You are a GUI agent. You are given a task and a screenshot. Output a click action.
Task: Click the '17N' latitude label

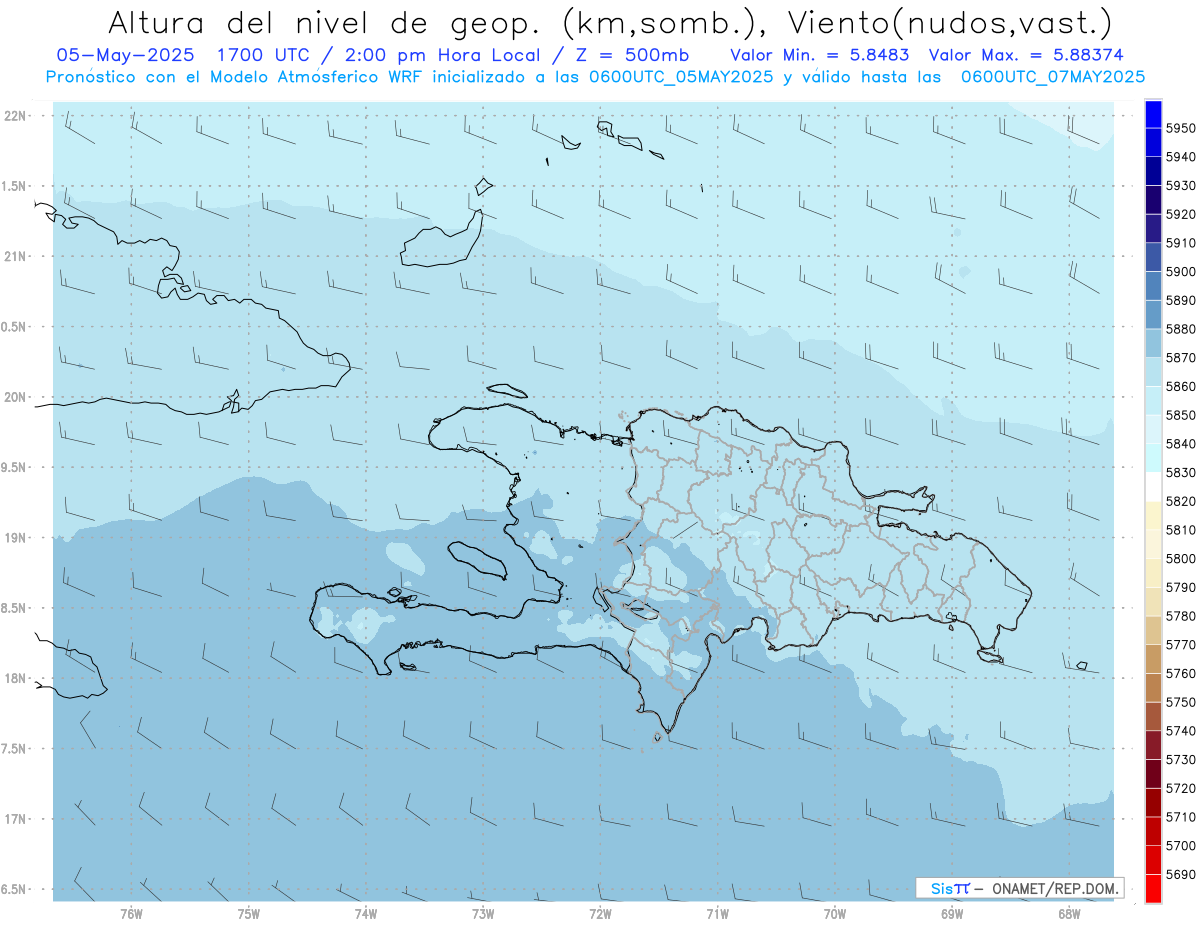click(x=15, y=819)
